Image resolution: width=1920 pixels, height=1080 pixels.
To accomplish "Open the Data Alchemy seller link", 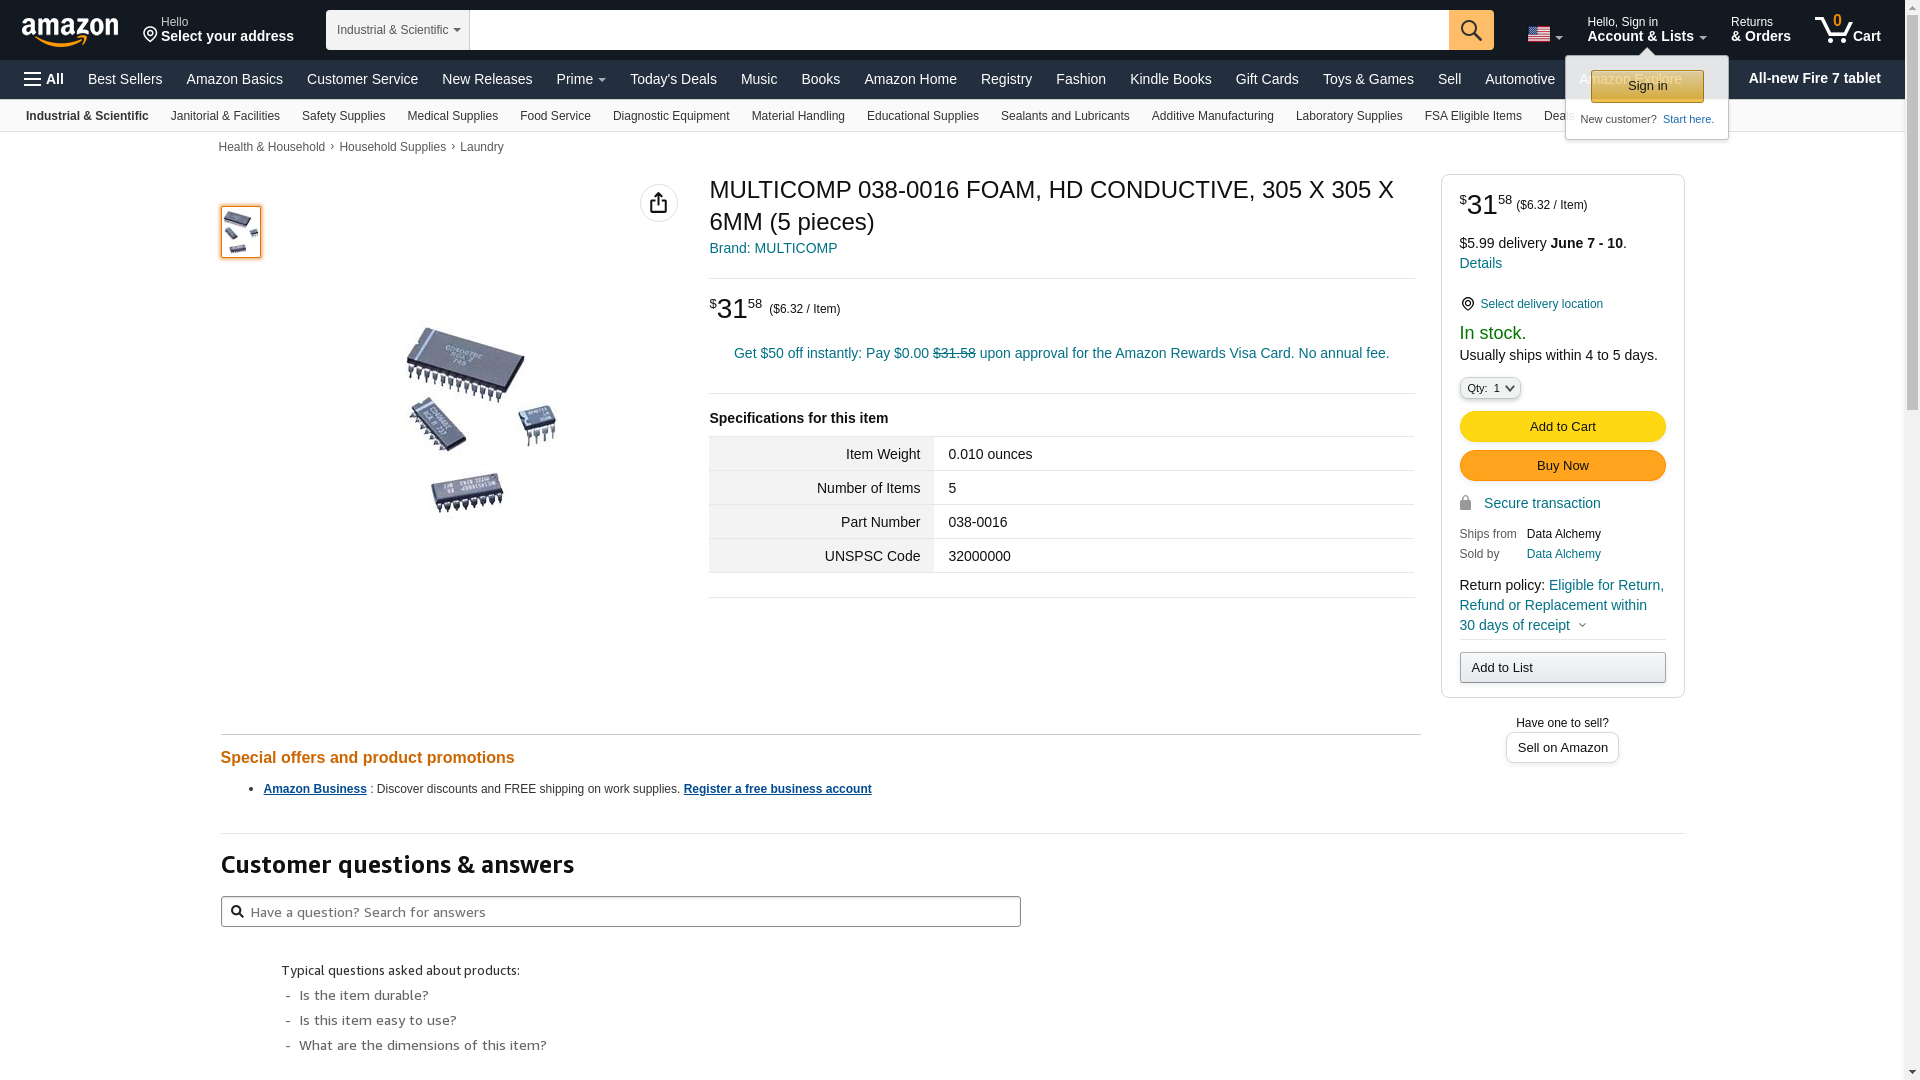I will [1563, 554].
